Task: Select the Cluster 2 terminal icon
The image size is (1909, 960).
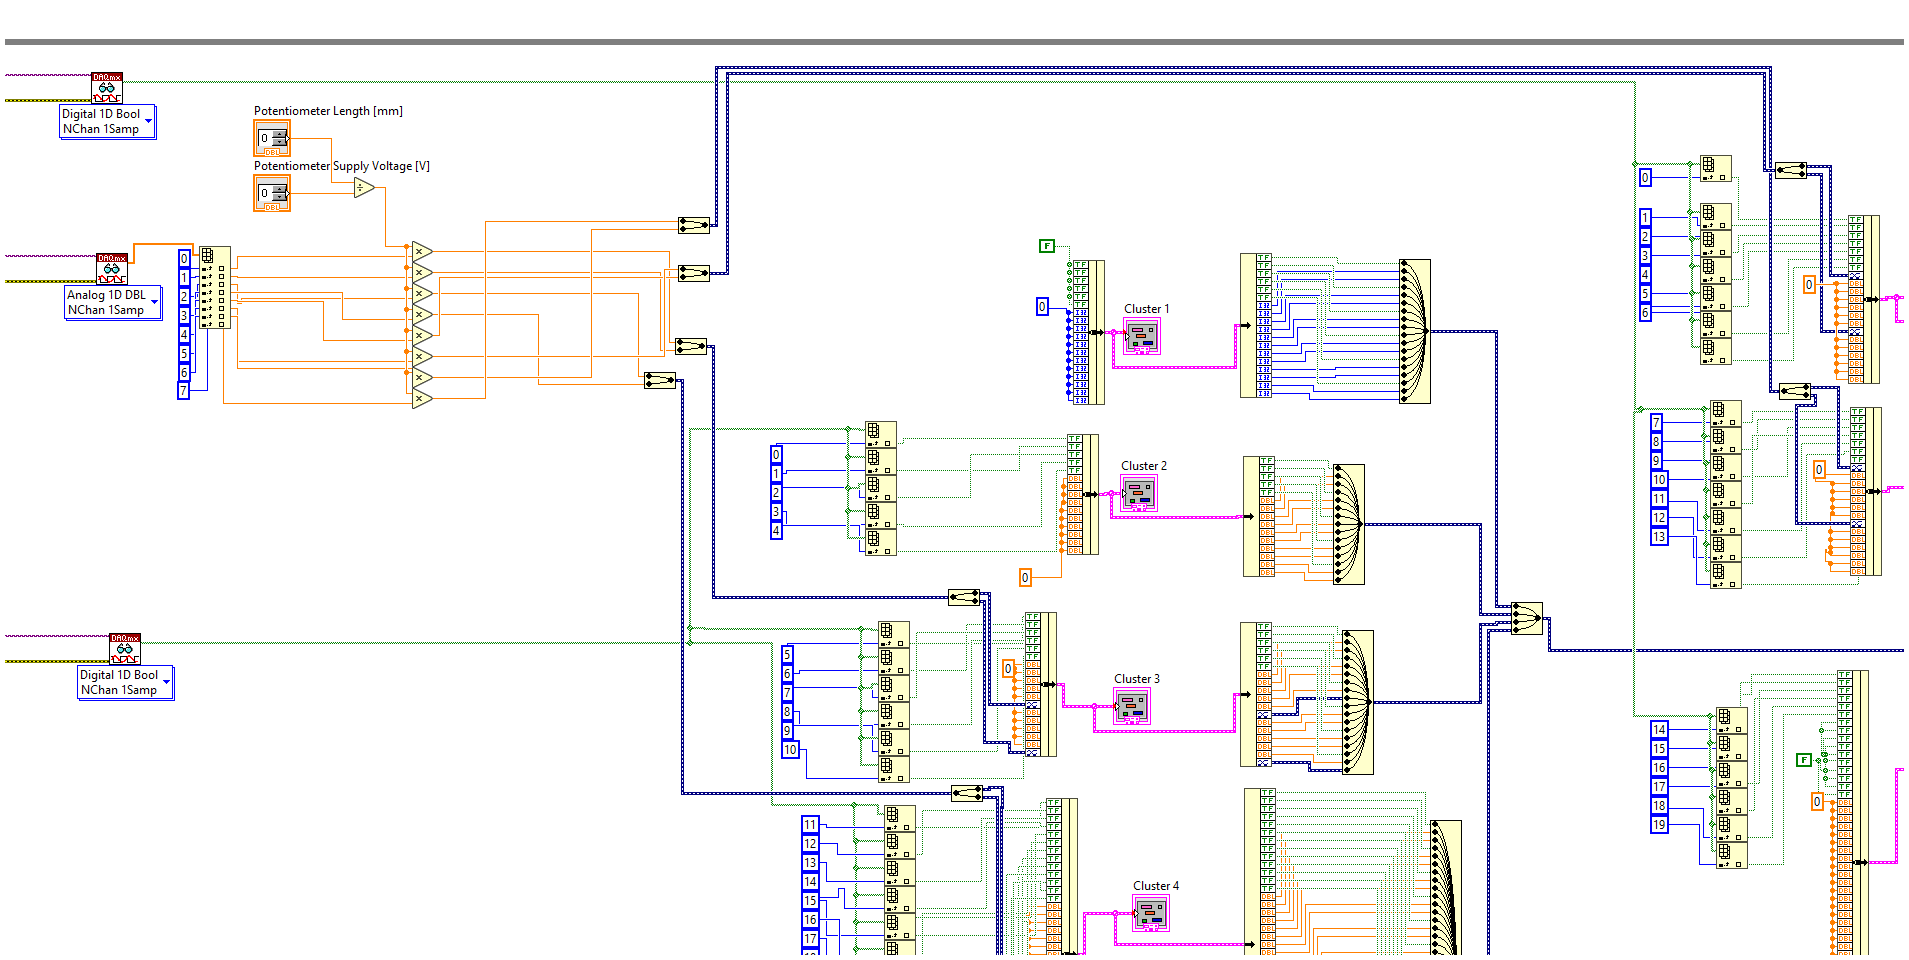Action: (1139, 493)
